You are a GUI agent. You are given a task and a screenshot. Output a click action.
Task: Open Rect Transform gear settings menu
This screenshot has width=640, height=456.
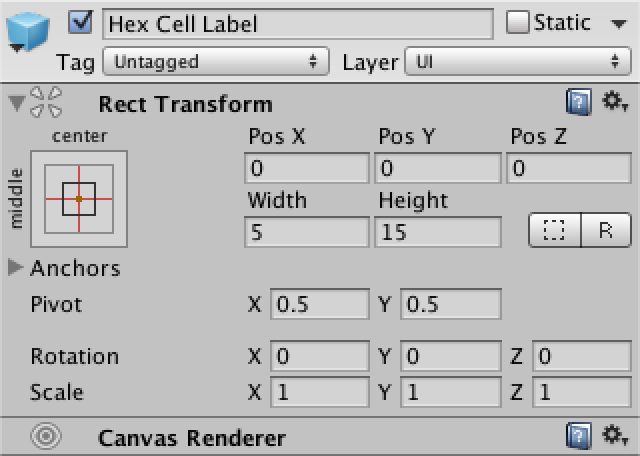pos(613,103)
